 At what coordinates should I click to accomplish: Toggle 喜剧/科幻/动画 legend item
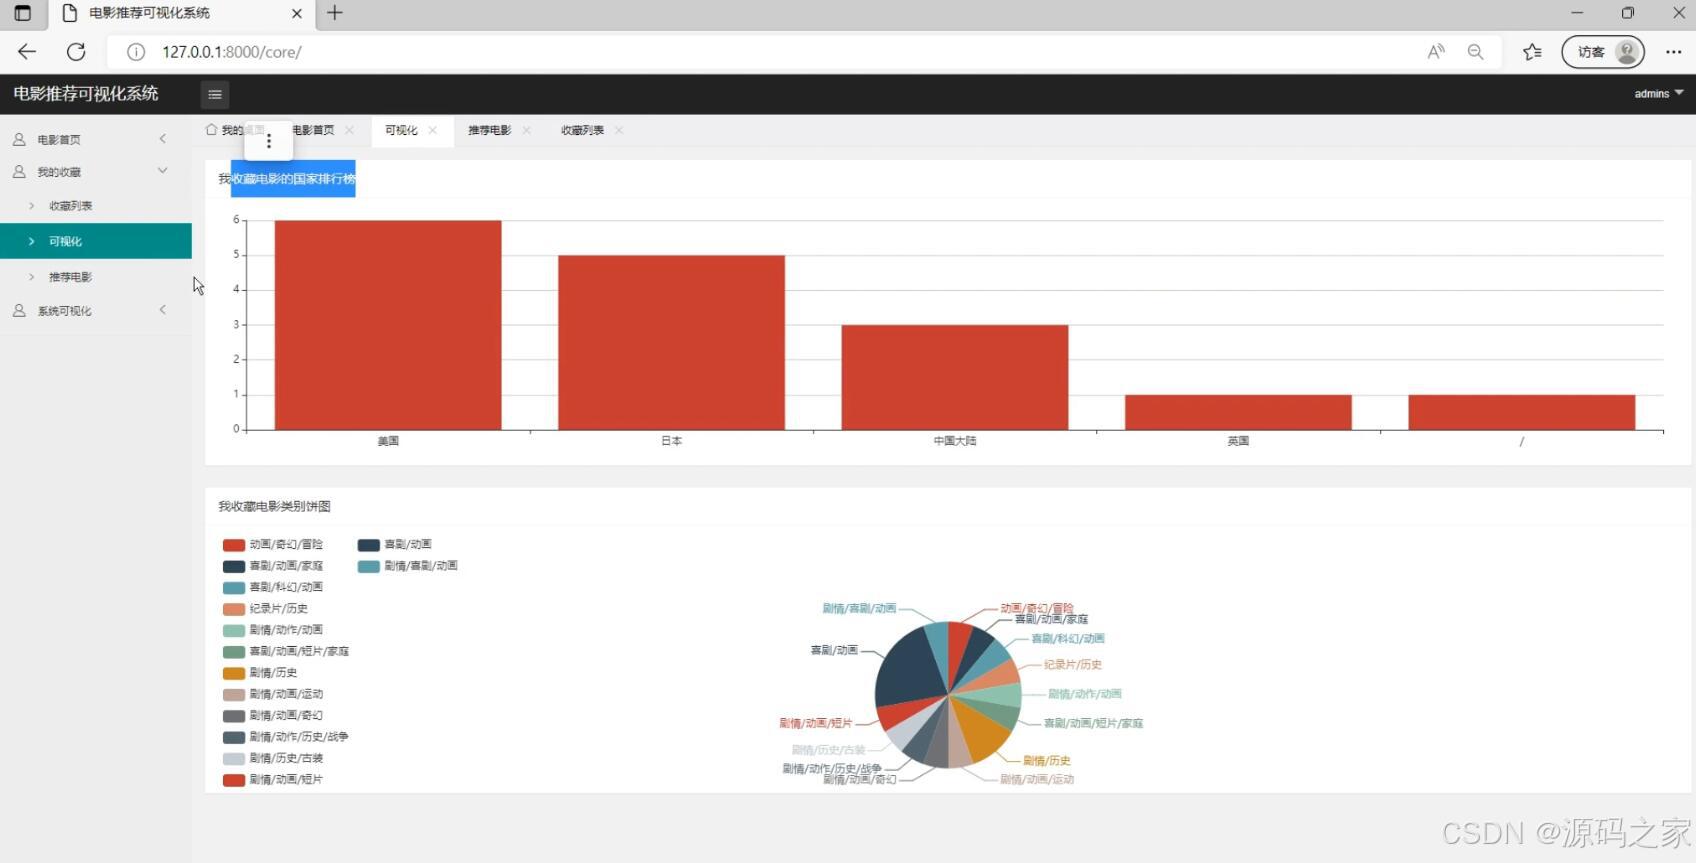click(x=273, y=588)
